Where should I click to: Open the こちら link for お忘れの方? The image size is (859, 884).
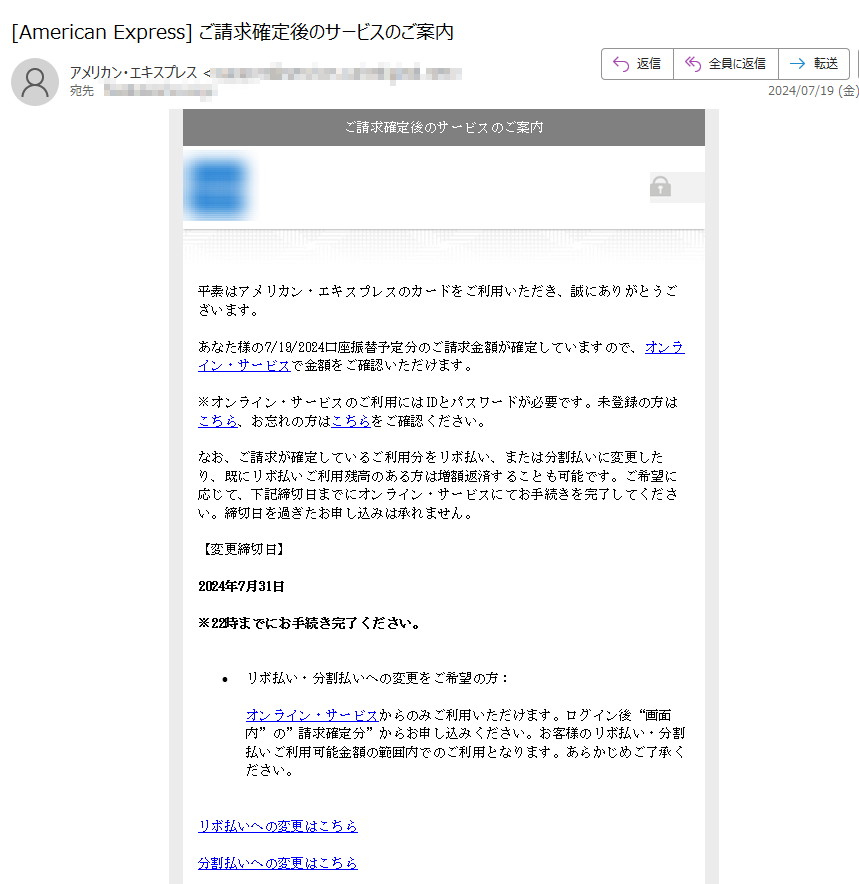pos(351,421)
